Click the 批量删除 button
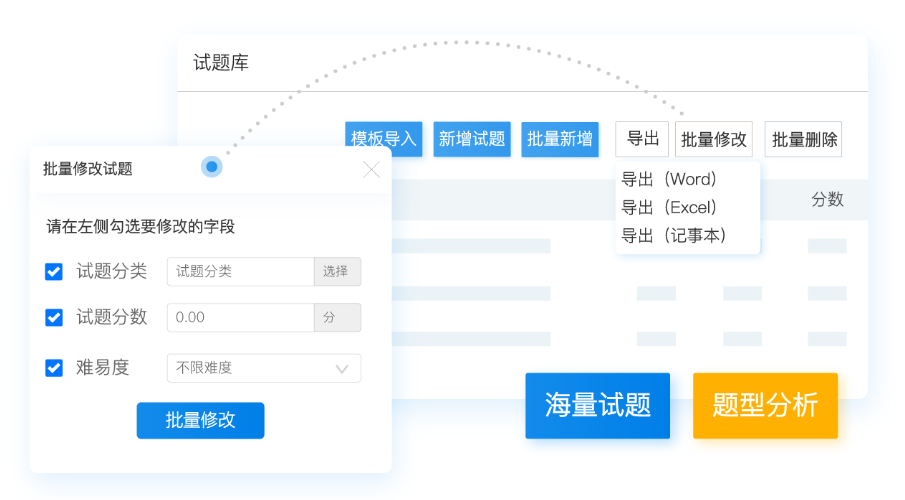Image resolution: width=905 pixels, height=500 pixels. pyautogui.click(x=803, y=140)
